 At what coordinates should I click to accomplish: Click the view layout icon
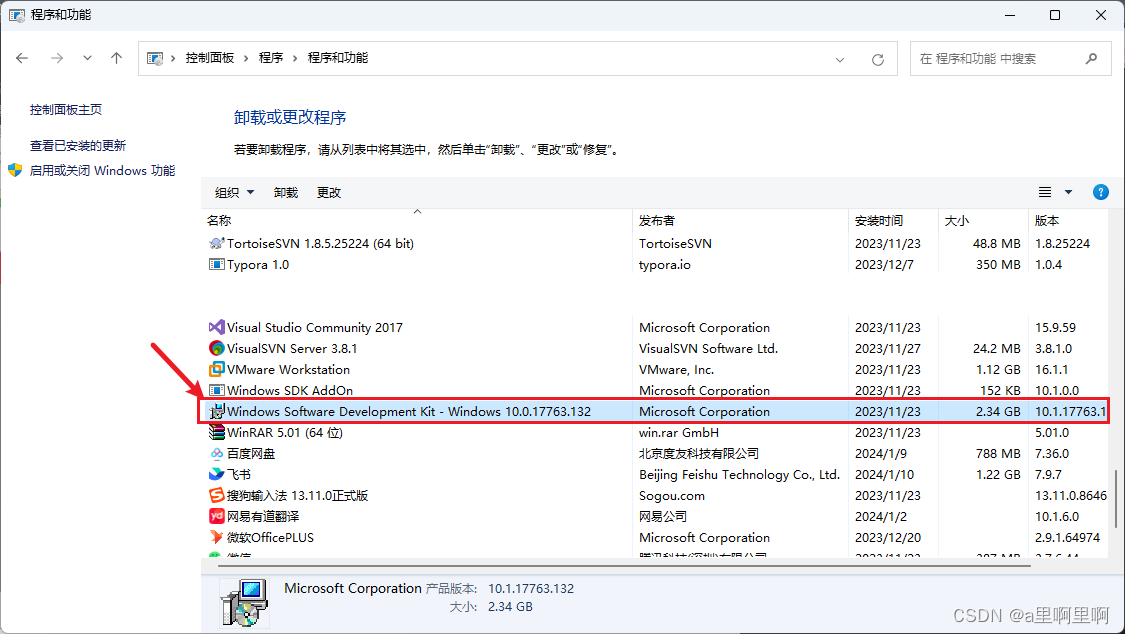click(x=1045, y=192)
